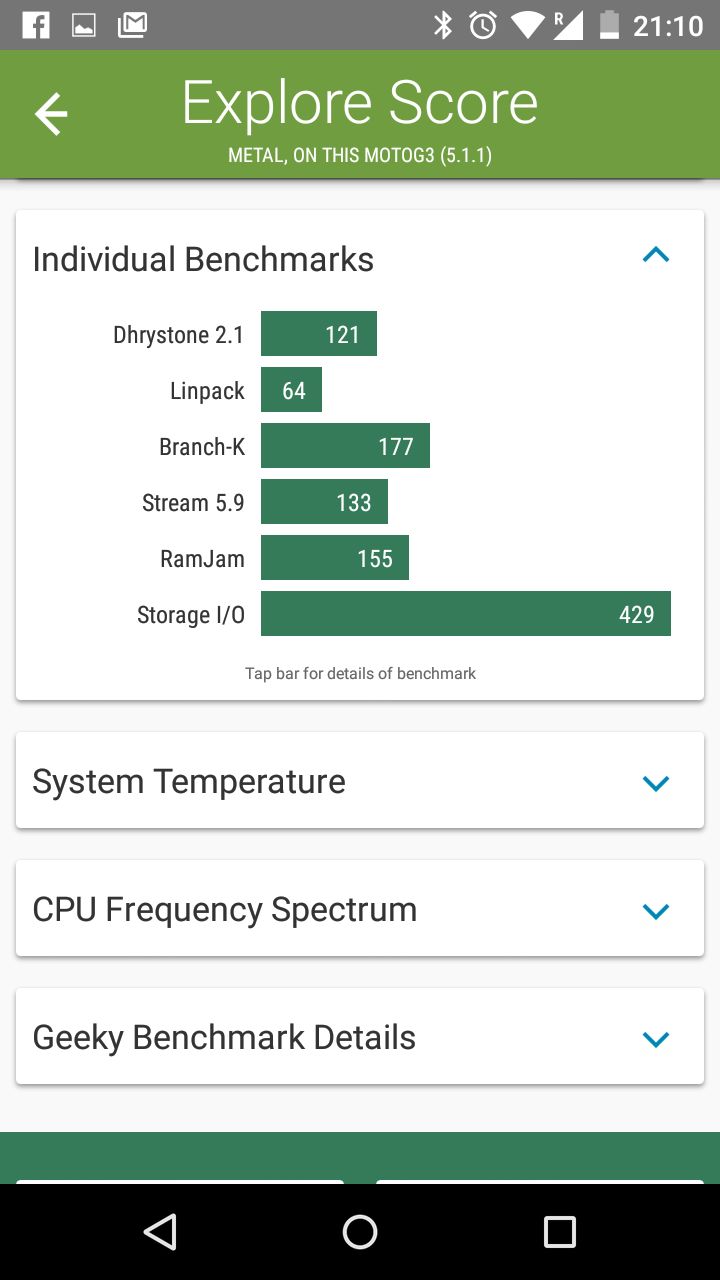
Task: Tap the alarm clock status icon
Action: tap(483, 25)
